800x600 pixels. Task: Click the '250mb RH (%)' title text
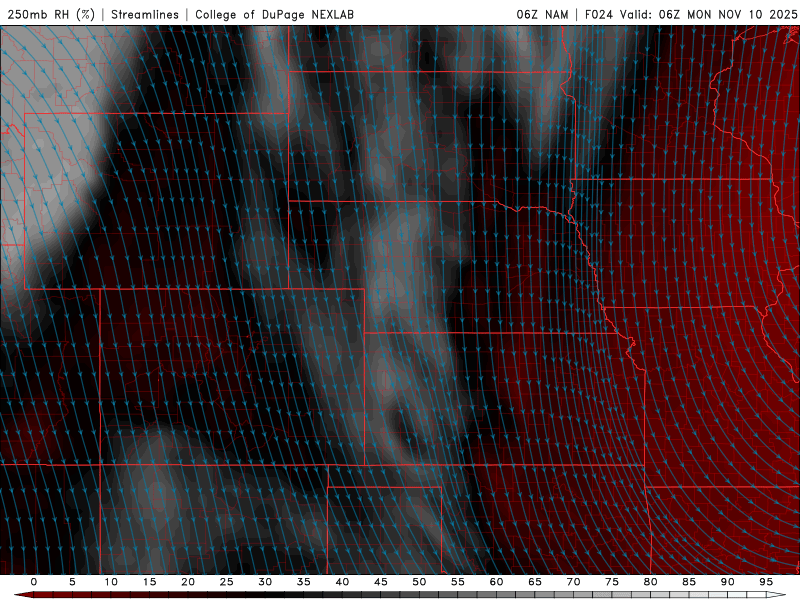tap(51, 14)
